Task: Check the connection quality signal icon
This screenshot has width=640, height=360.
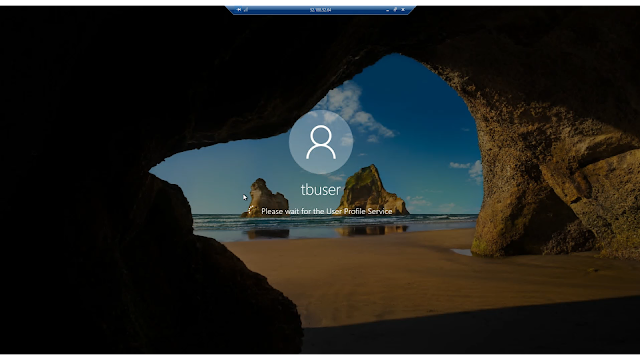Action: point(246,10)
